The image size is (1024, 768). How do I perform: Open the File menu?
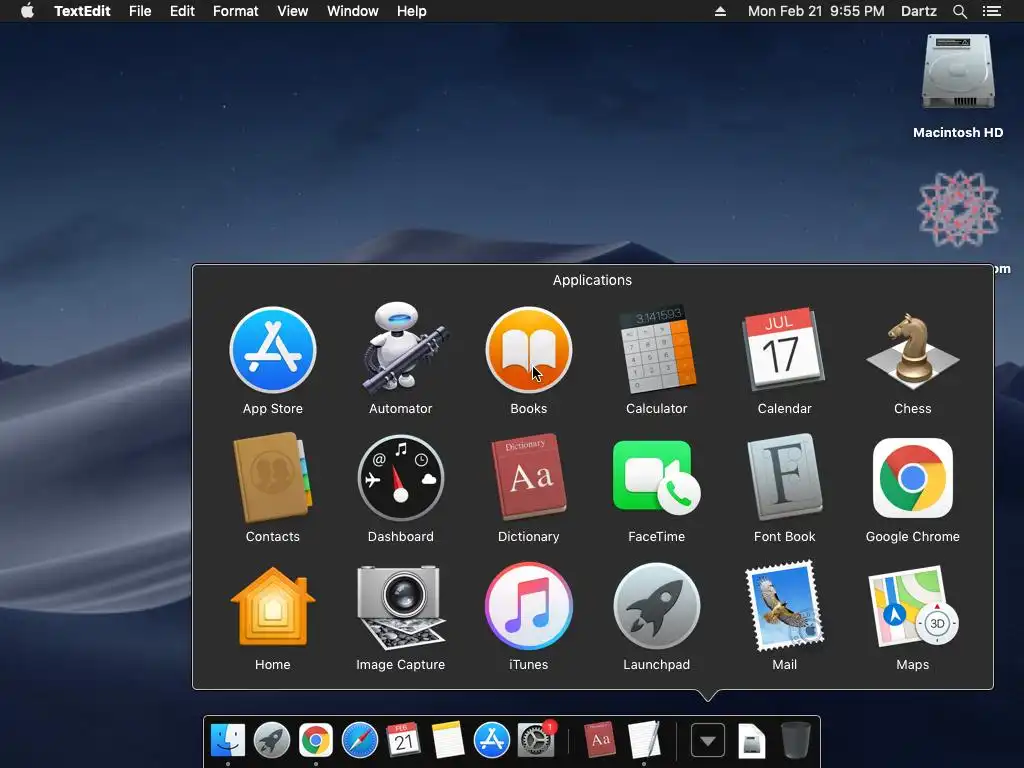coord(140,11)
